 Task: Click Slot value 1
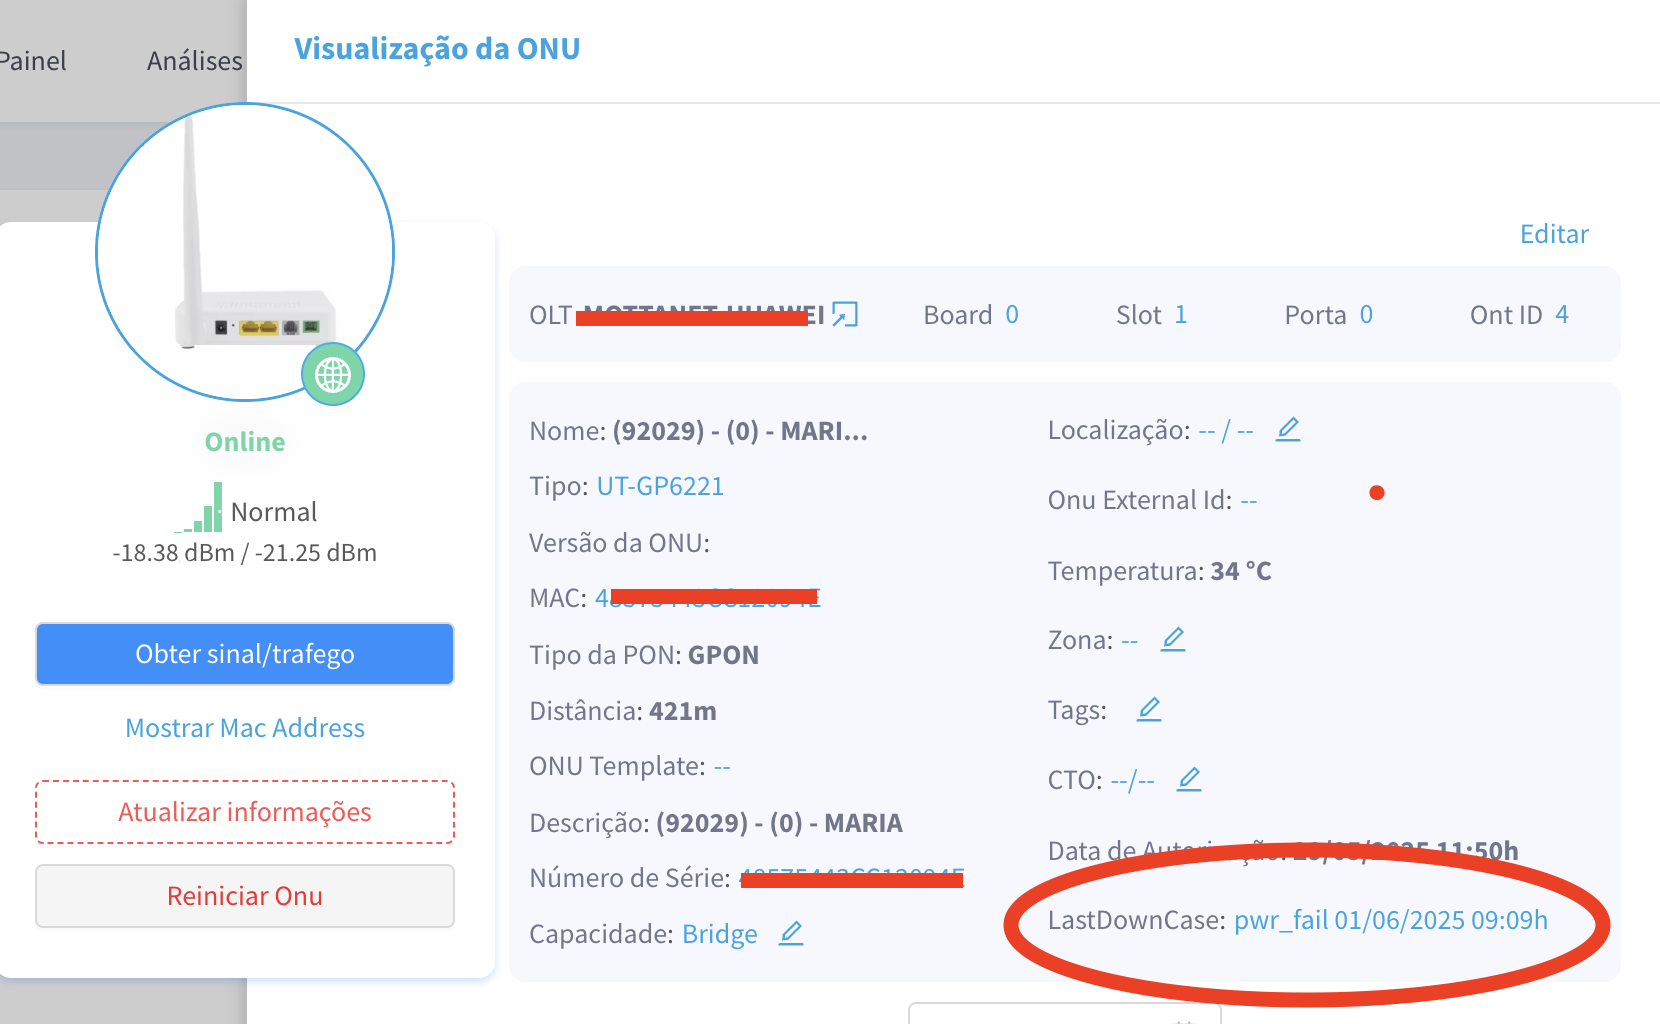click(1180, 315)
